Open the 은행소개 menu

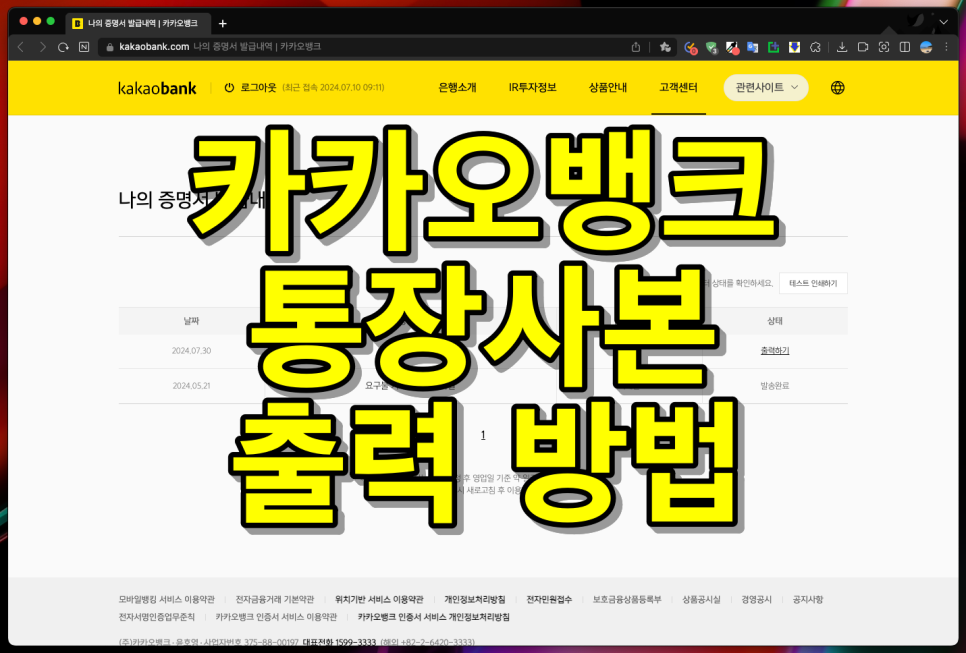(457, 87)
